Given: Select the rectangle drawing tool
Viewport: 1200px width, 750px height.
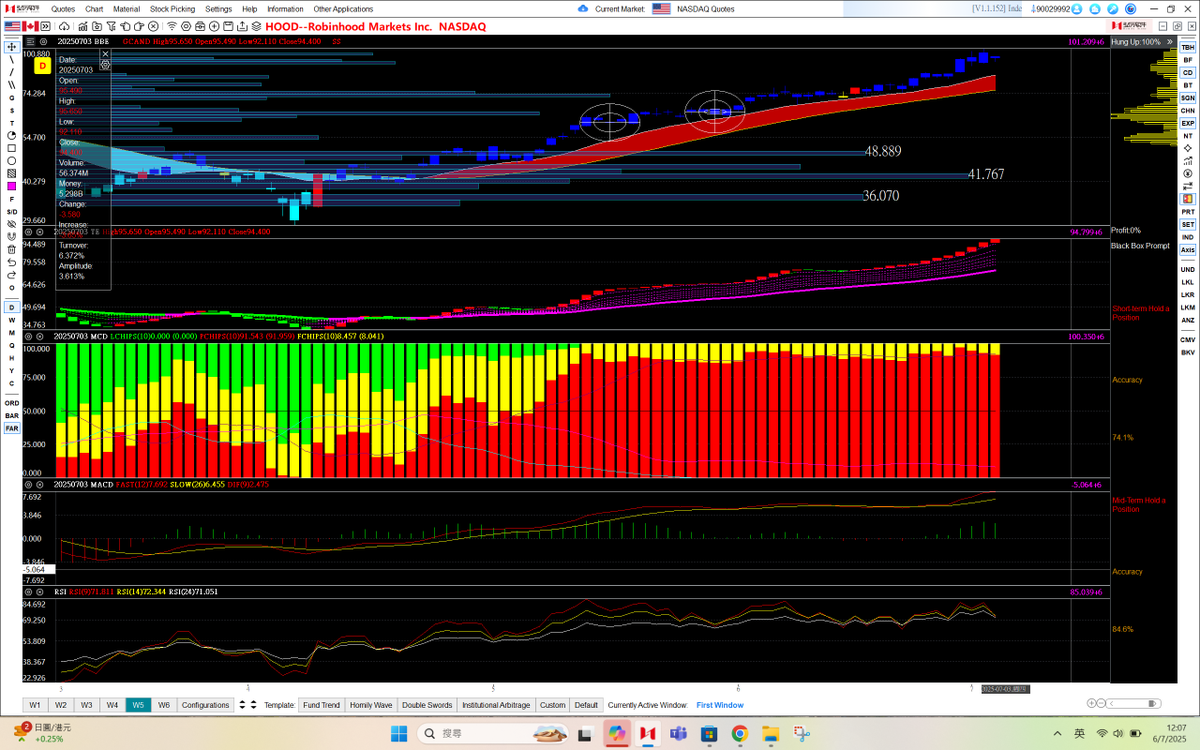Looking at the screenshot, I should [x=12, y=148].
